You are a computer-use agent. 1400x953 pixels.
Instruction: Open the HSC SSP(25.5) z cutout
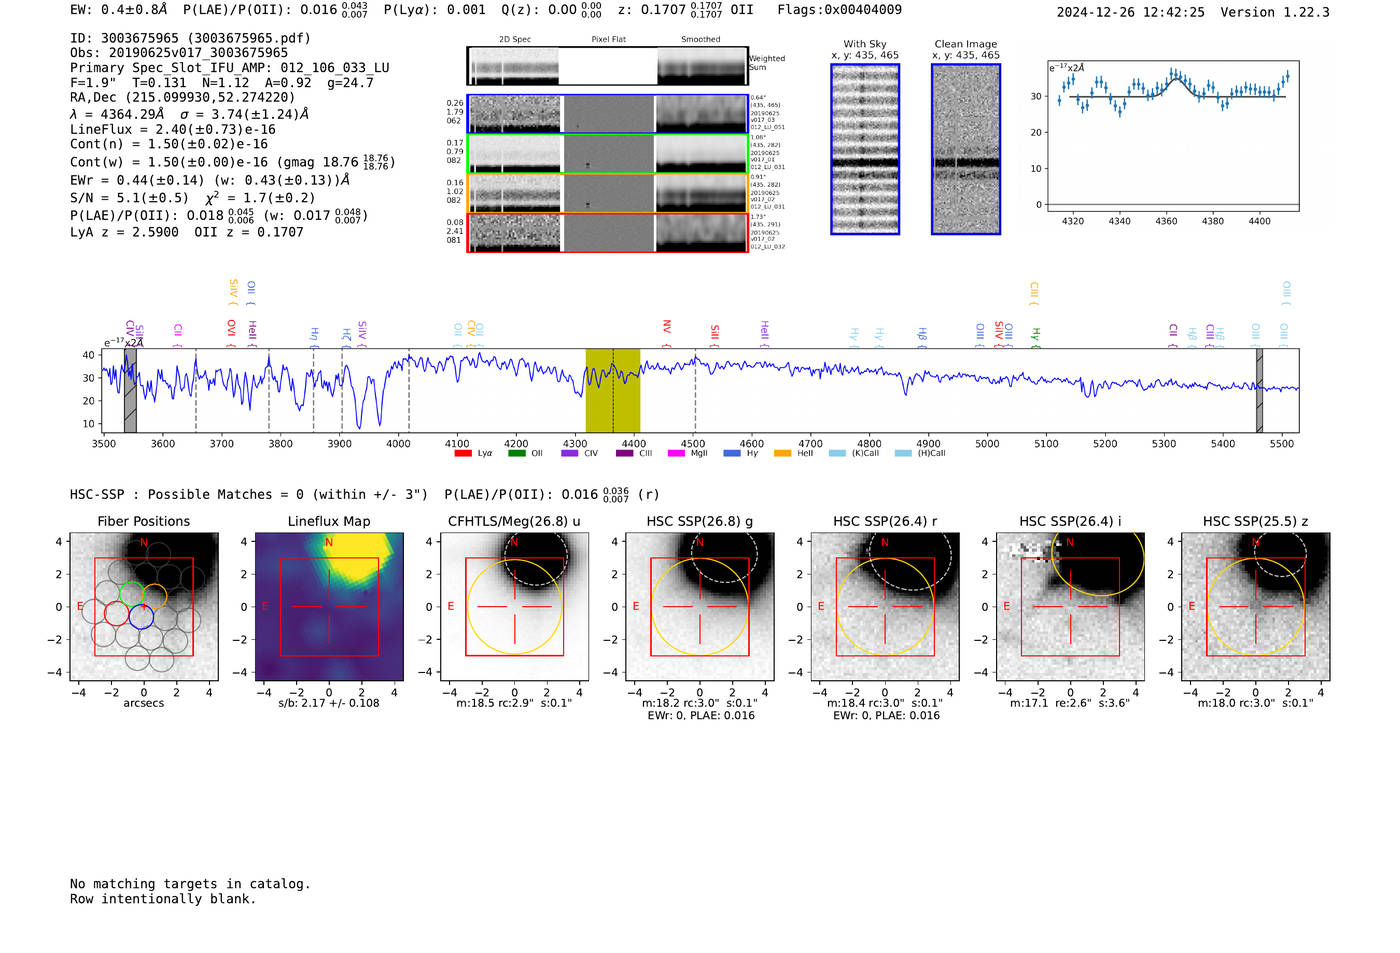pos(1256,607)
